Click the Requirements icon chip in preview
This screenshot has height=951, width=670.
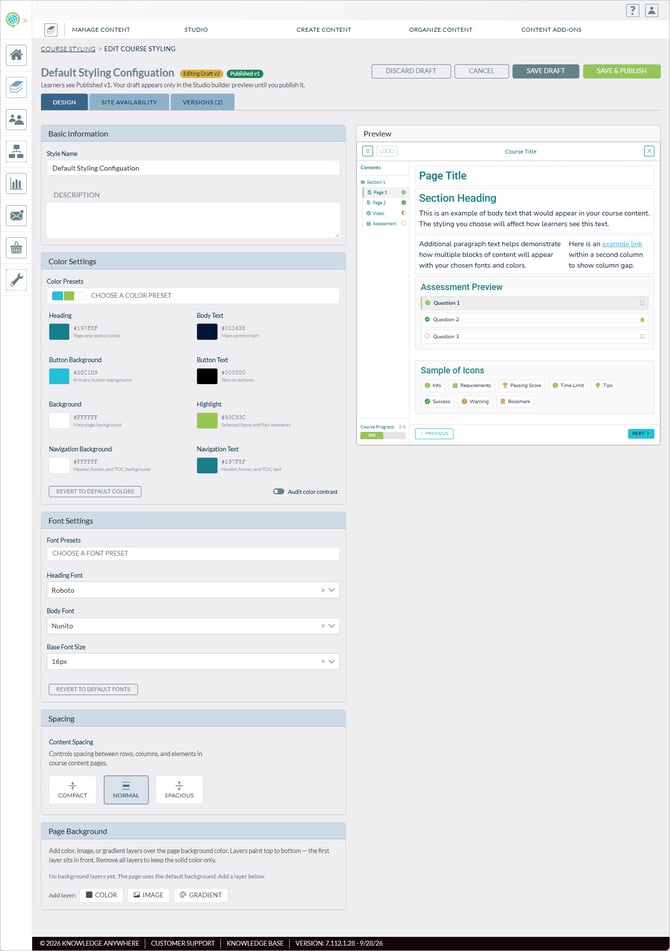[472, 385]
